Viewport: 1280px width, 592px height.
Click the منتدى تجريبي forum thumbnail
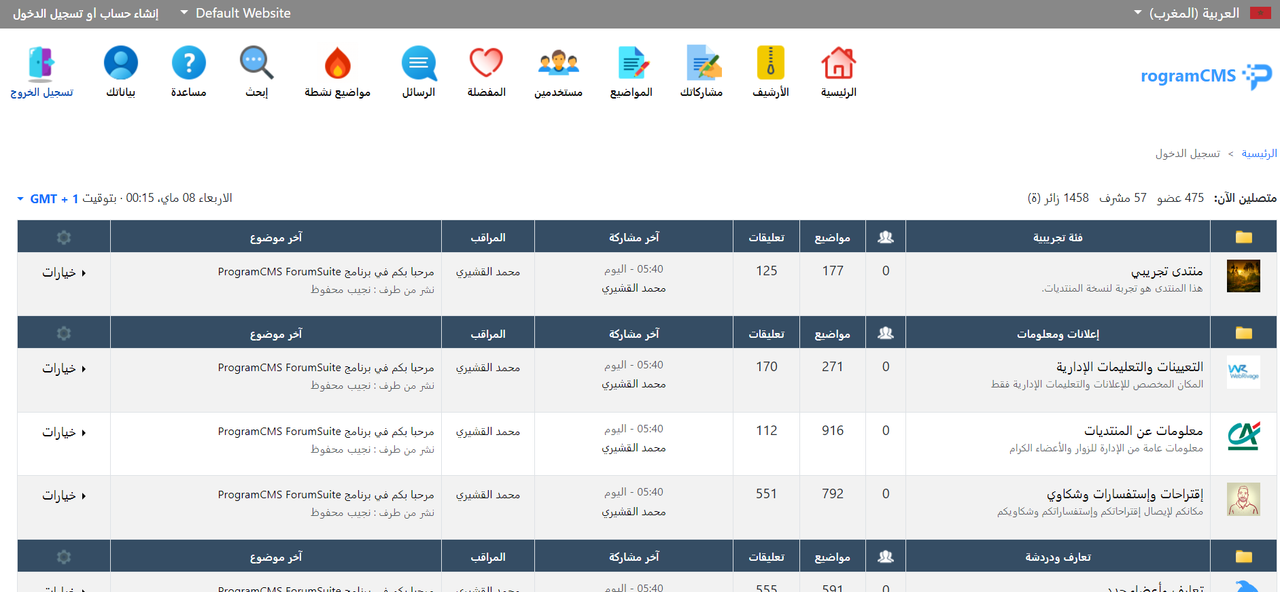1243,275
